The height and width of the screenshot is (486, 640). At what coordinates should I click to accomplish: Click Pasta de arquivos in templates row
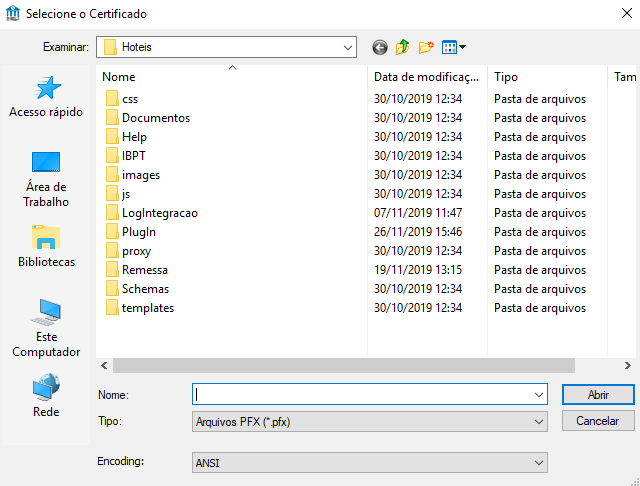pyautogui.click(x=540, y=308)
